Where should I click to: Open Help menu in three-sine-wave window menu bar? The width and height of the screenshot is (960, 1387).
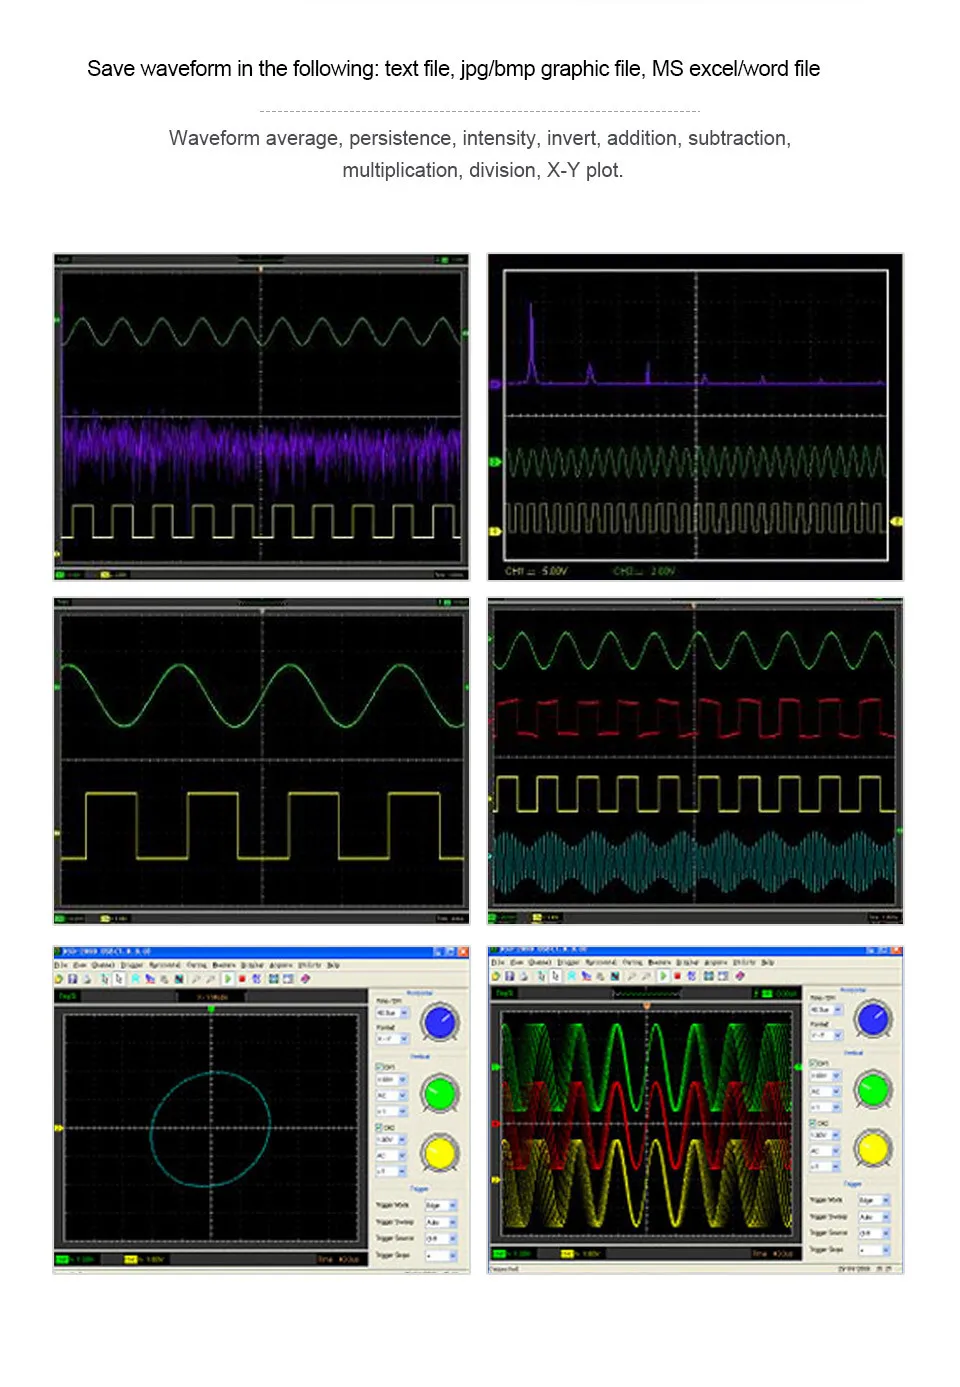768,962
